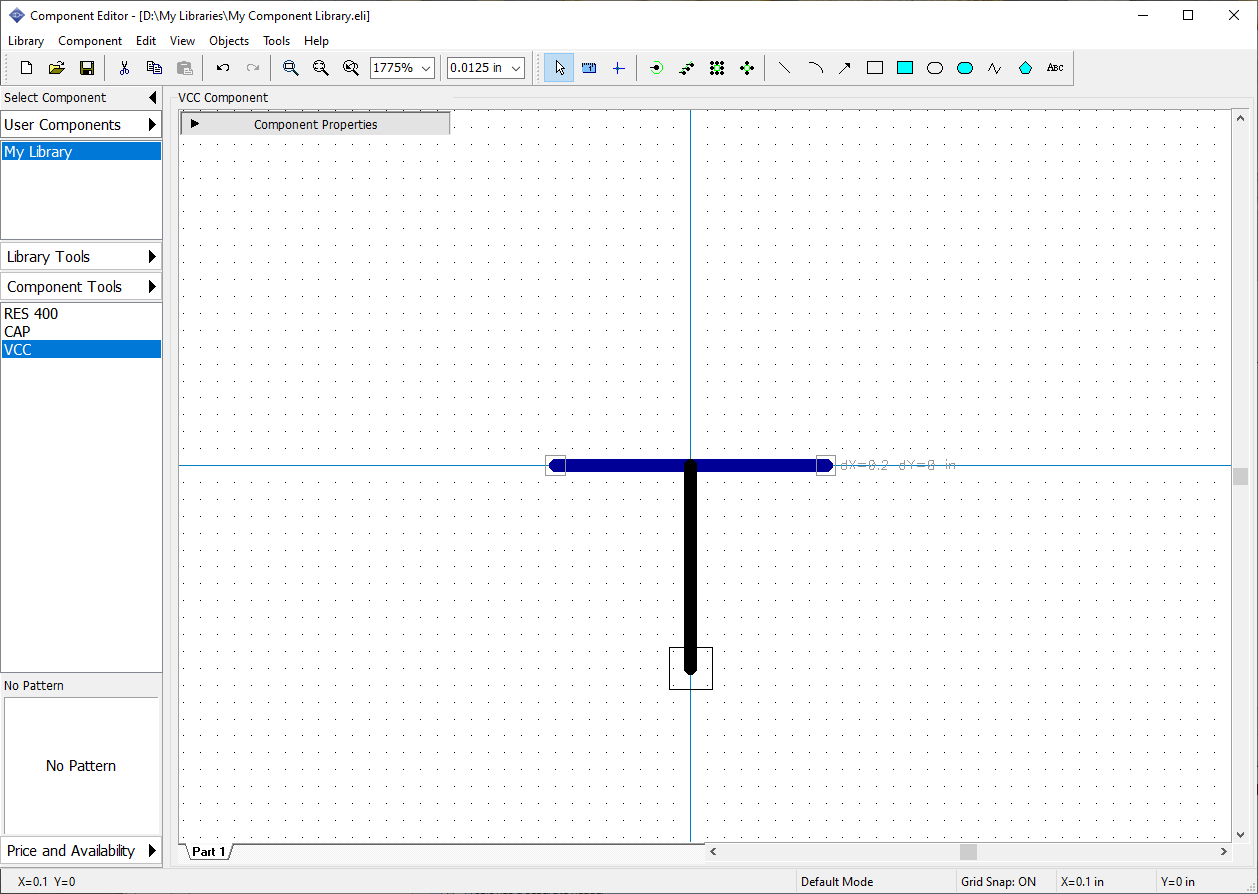
Task: Open the 1775% zoom level dropdown
Action: [x=426, y=68]
